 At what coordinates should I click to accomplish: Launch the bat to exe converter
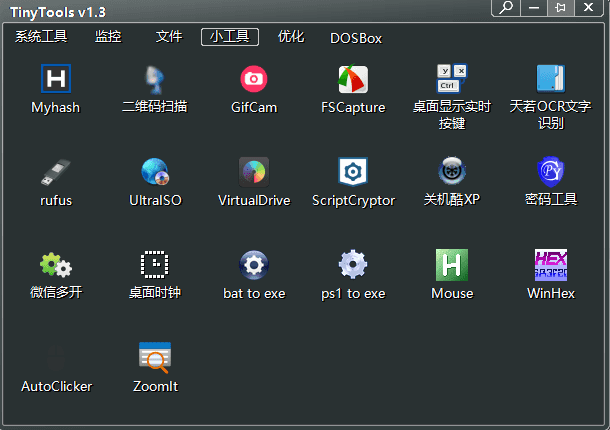coord(254,265)
